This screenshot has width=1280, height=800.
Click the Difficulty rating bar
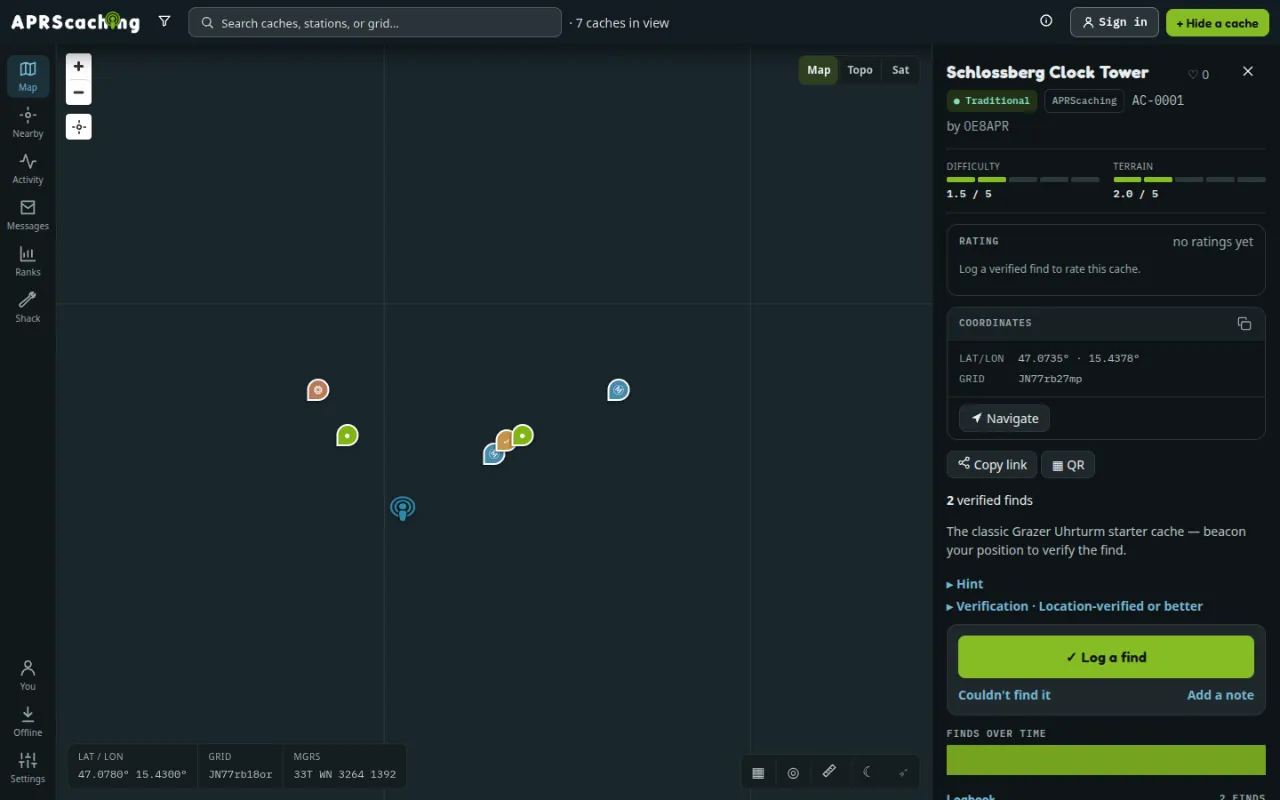point(1023,179)
